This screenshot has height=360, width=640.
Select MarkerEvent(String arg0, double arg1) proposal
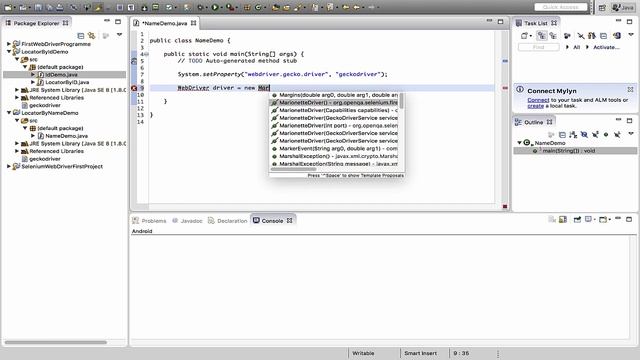click(334, 149)
